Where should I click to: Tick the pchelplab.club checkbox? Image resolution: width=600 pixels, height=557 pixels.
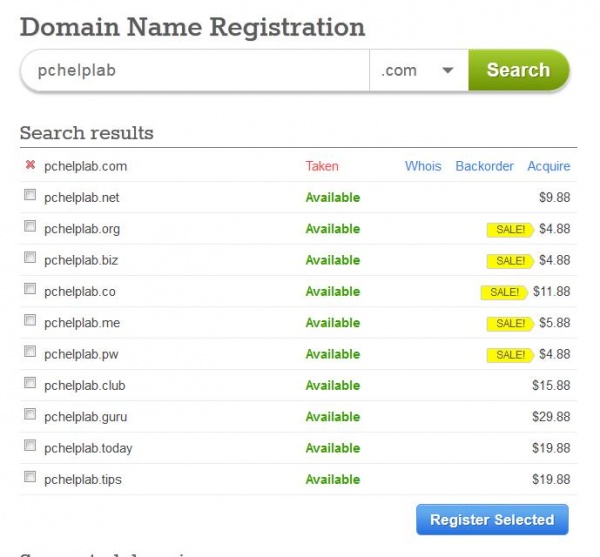pos(30,385)
